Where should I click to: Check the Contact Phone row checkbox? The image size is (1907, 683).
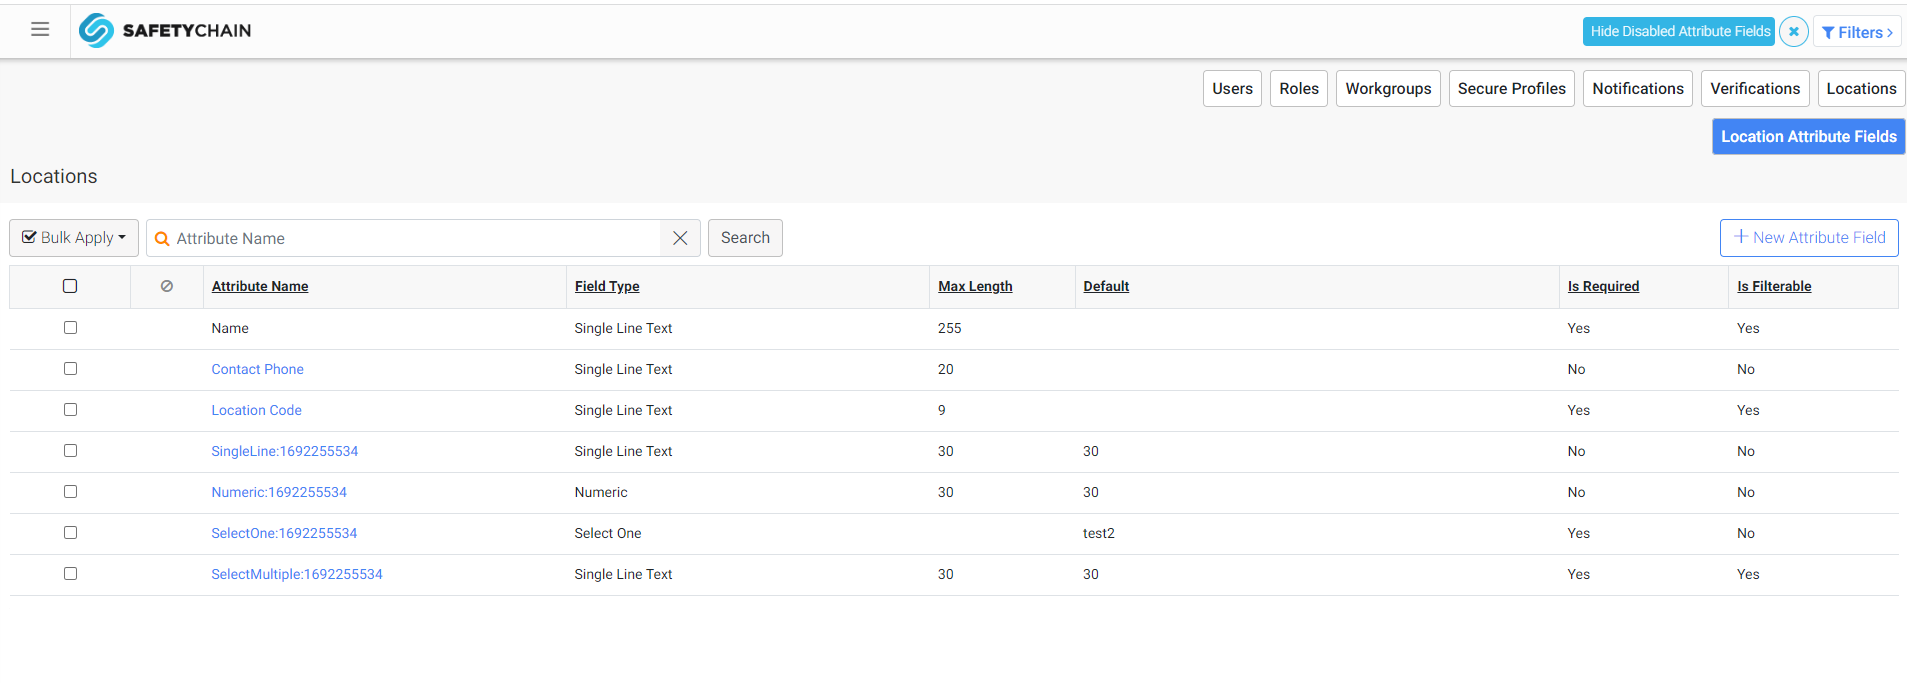(x=70, y=369)
